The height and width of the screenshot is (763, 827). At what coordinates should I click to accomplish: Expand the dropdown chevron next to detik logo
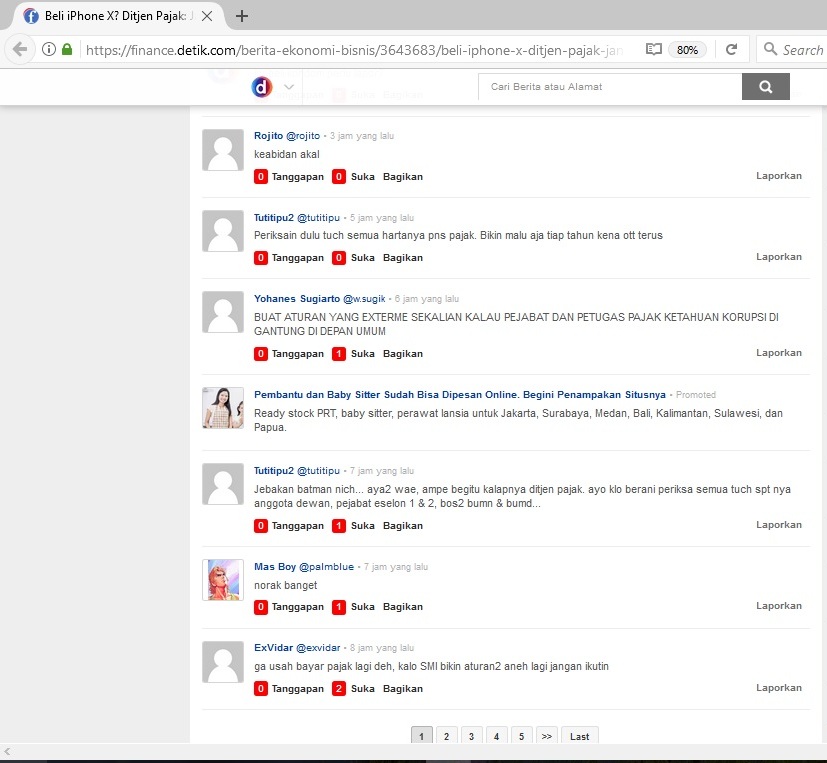289,87
